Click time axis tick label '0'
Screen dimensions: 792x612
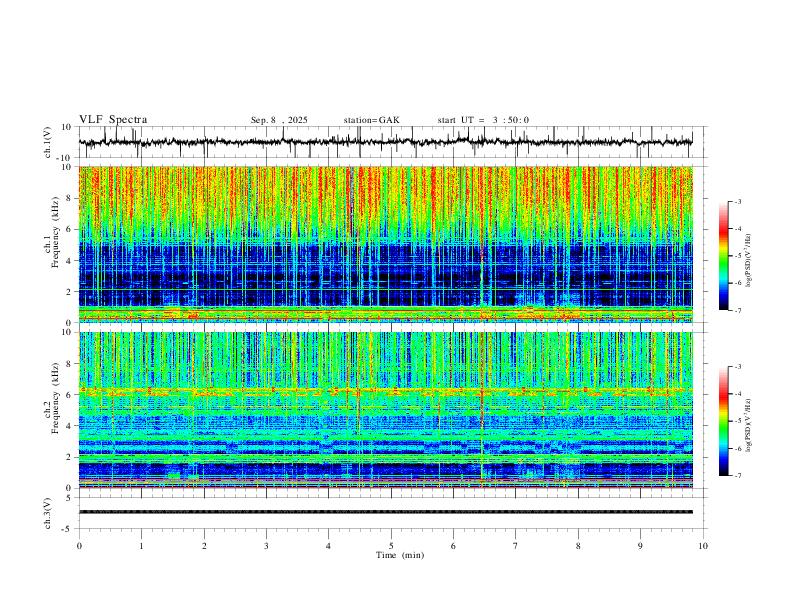(79, 546)
